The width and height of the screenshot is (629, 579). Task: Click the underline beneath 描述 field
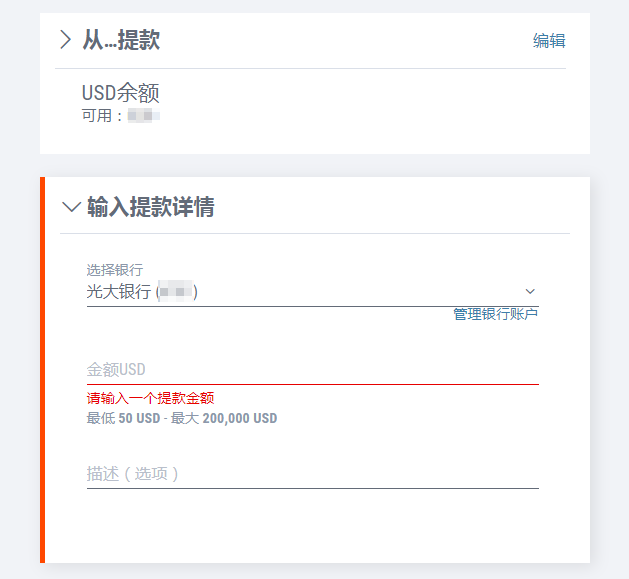point(312,488)
